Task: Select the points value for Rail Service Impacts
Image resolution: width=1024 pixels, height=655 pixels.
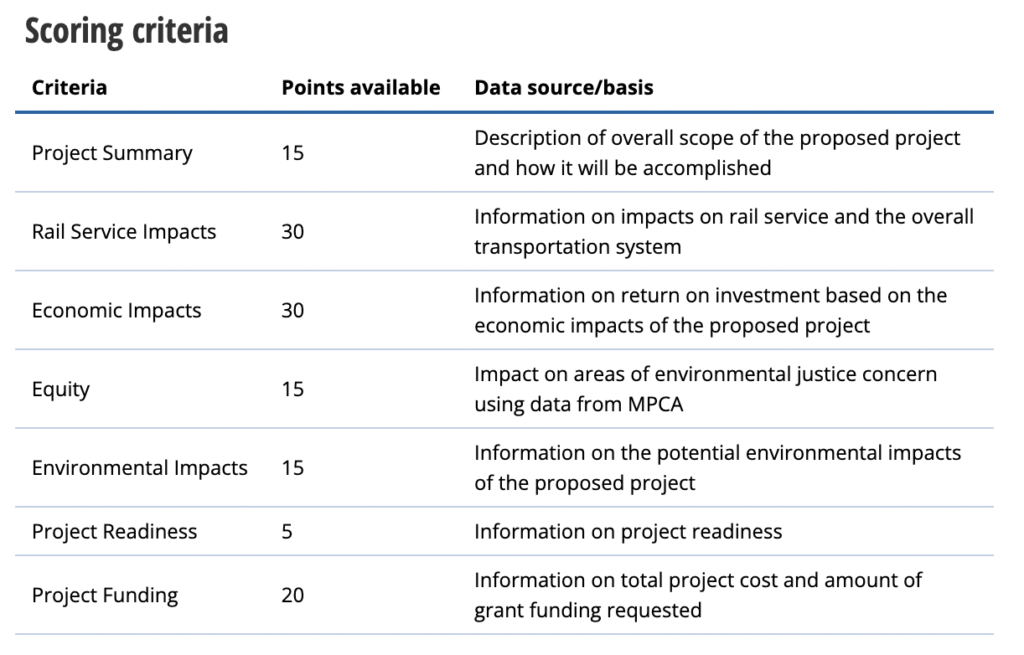Action: 292,231
